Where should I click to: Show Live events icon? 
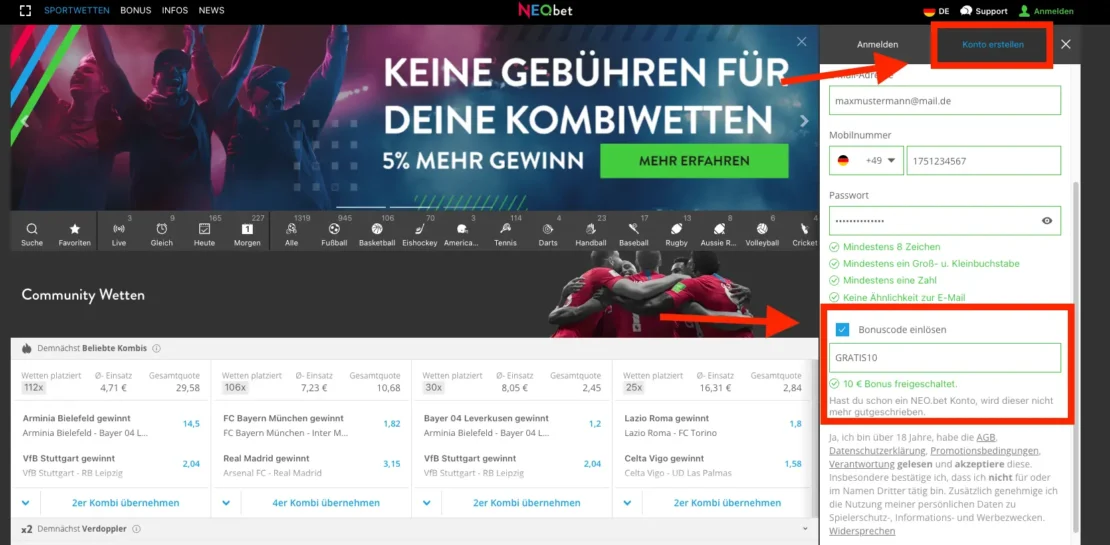click(119, 229)
